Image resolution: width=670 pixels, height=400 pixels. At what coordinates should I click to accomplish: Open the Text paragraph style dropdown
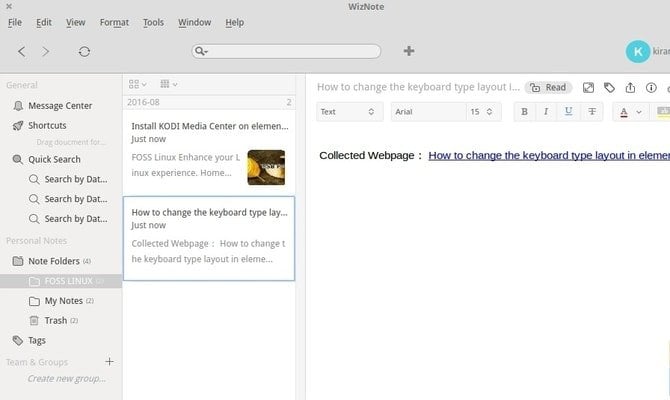pyautogui.click(x=348, y=112)
